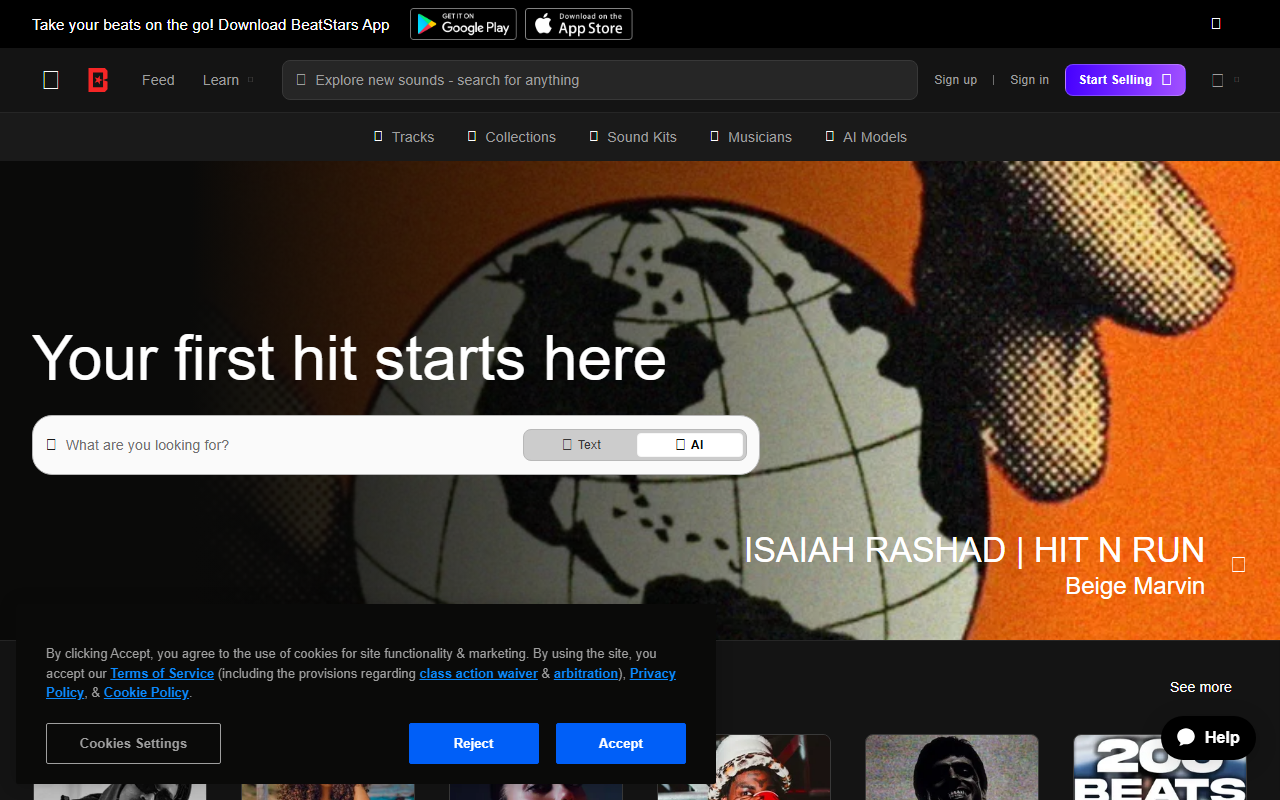Open Cookies Settings
The image size is (1280, 800).
coord(133,744)
